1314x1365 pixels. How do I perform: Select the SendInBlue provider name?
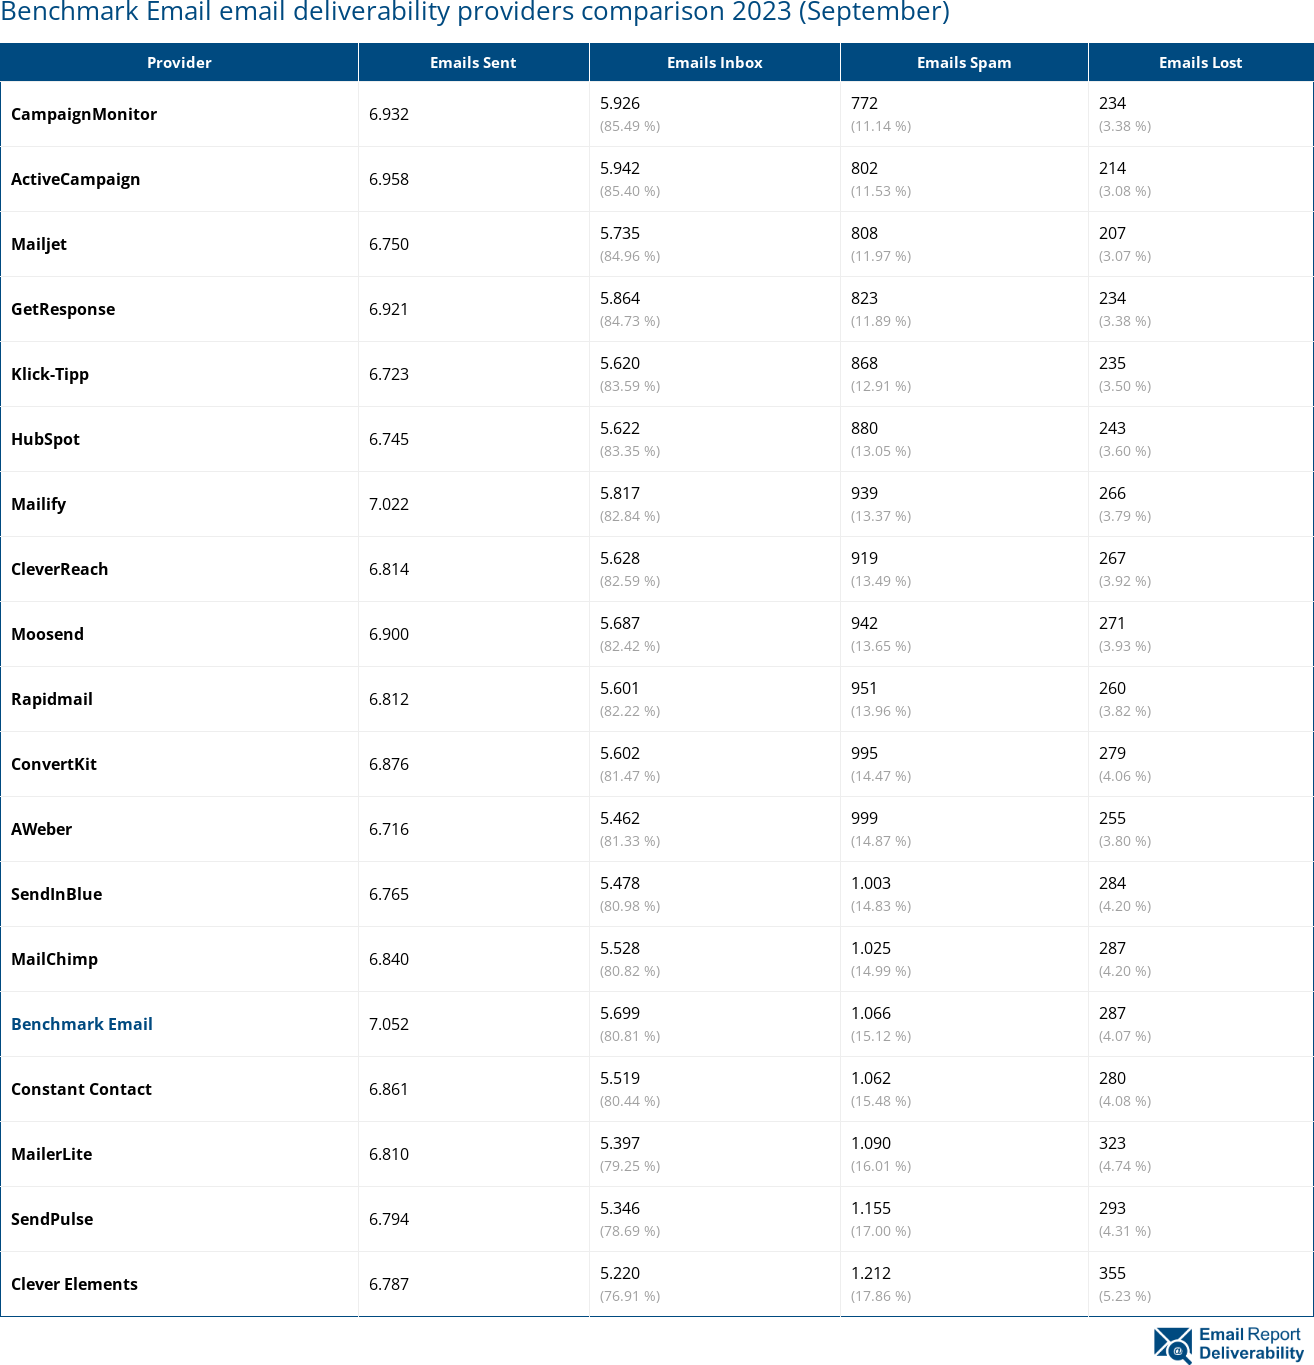(57, 894)
